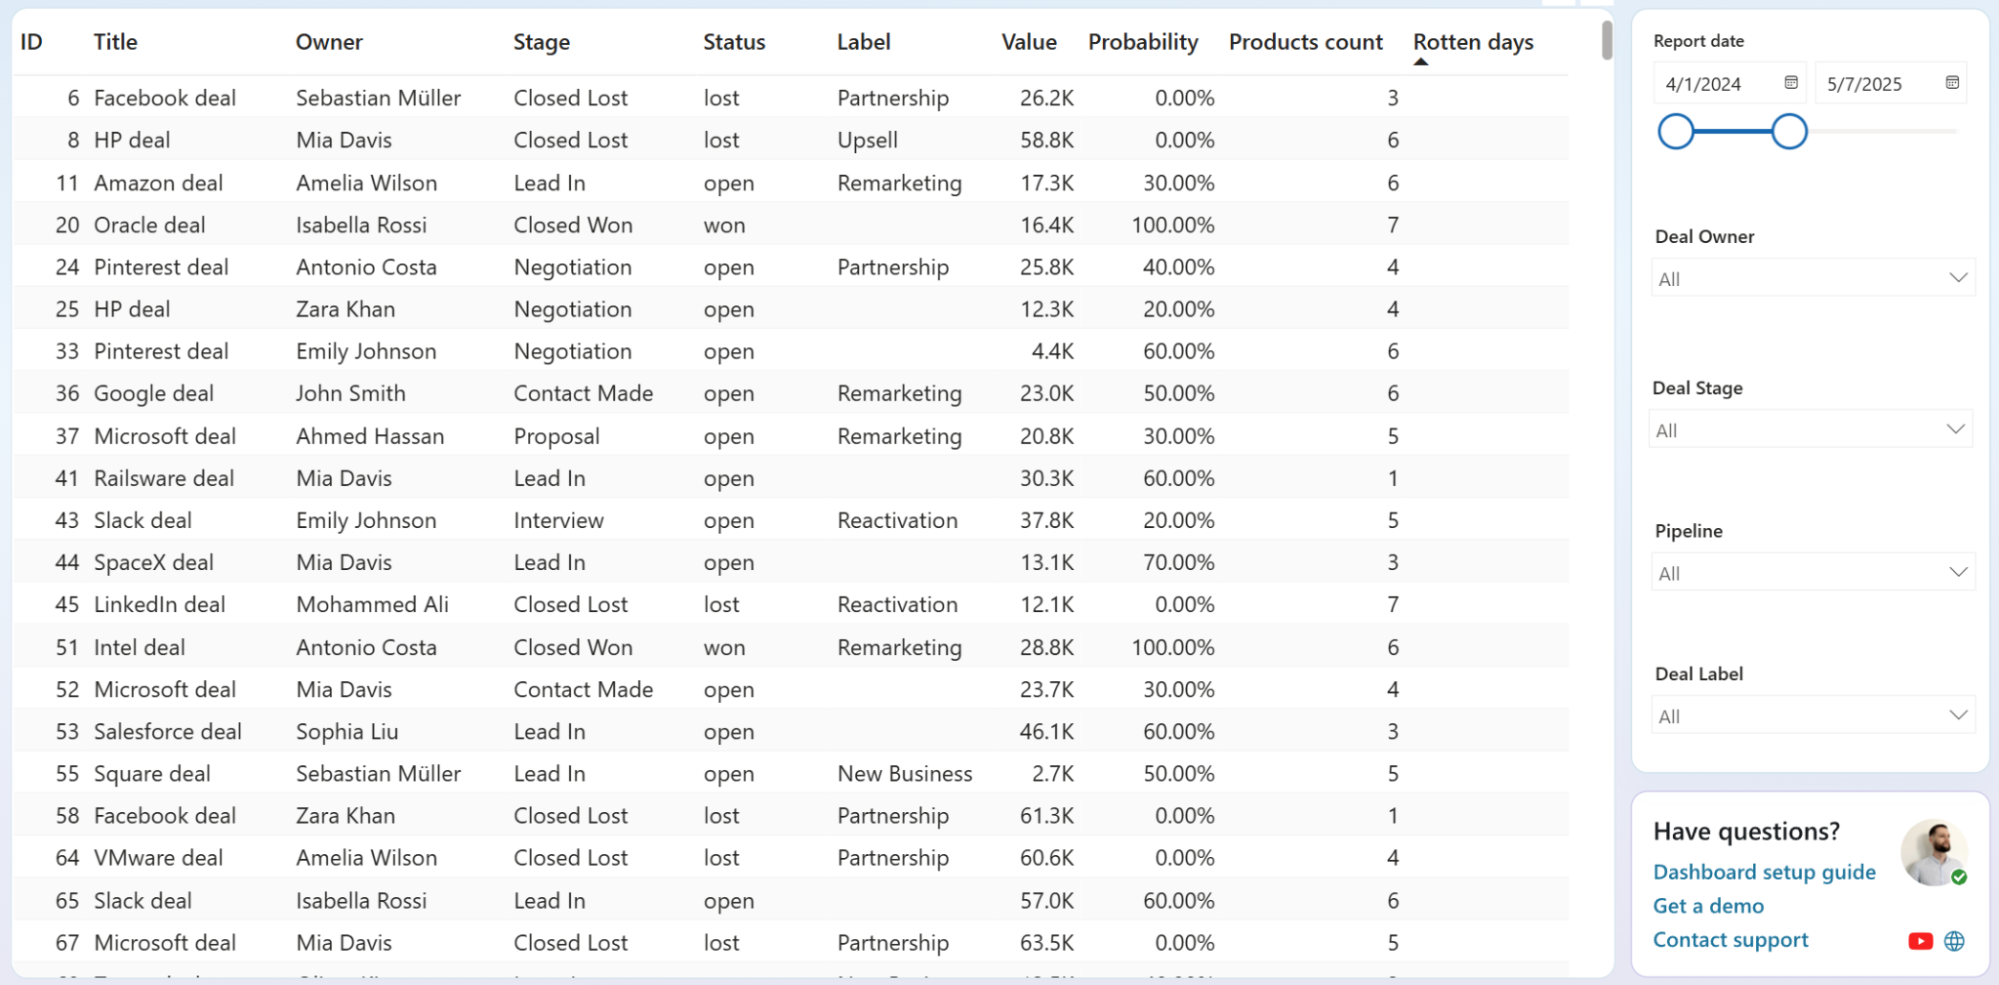1999x985 pixels.
Task: Select the Salesforce deal title cell
Action: [167, 731]
